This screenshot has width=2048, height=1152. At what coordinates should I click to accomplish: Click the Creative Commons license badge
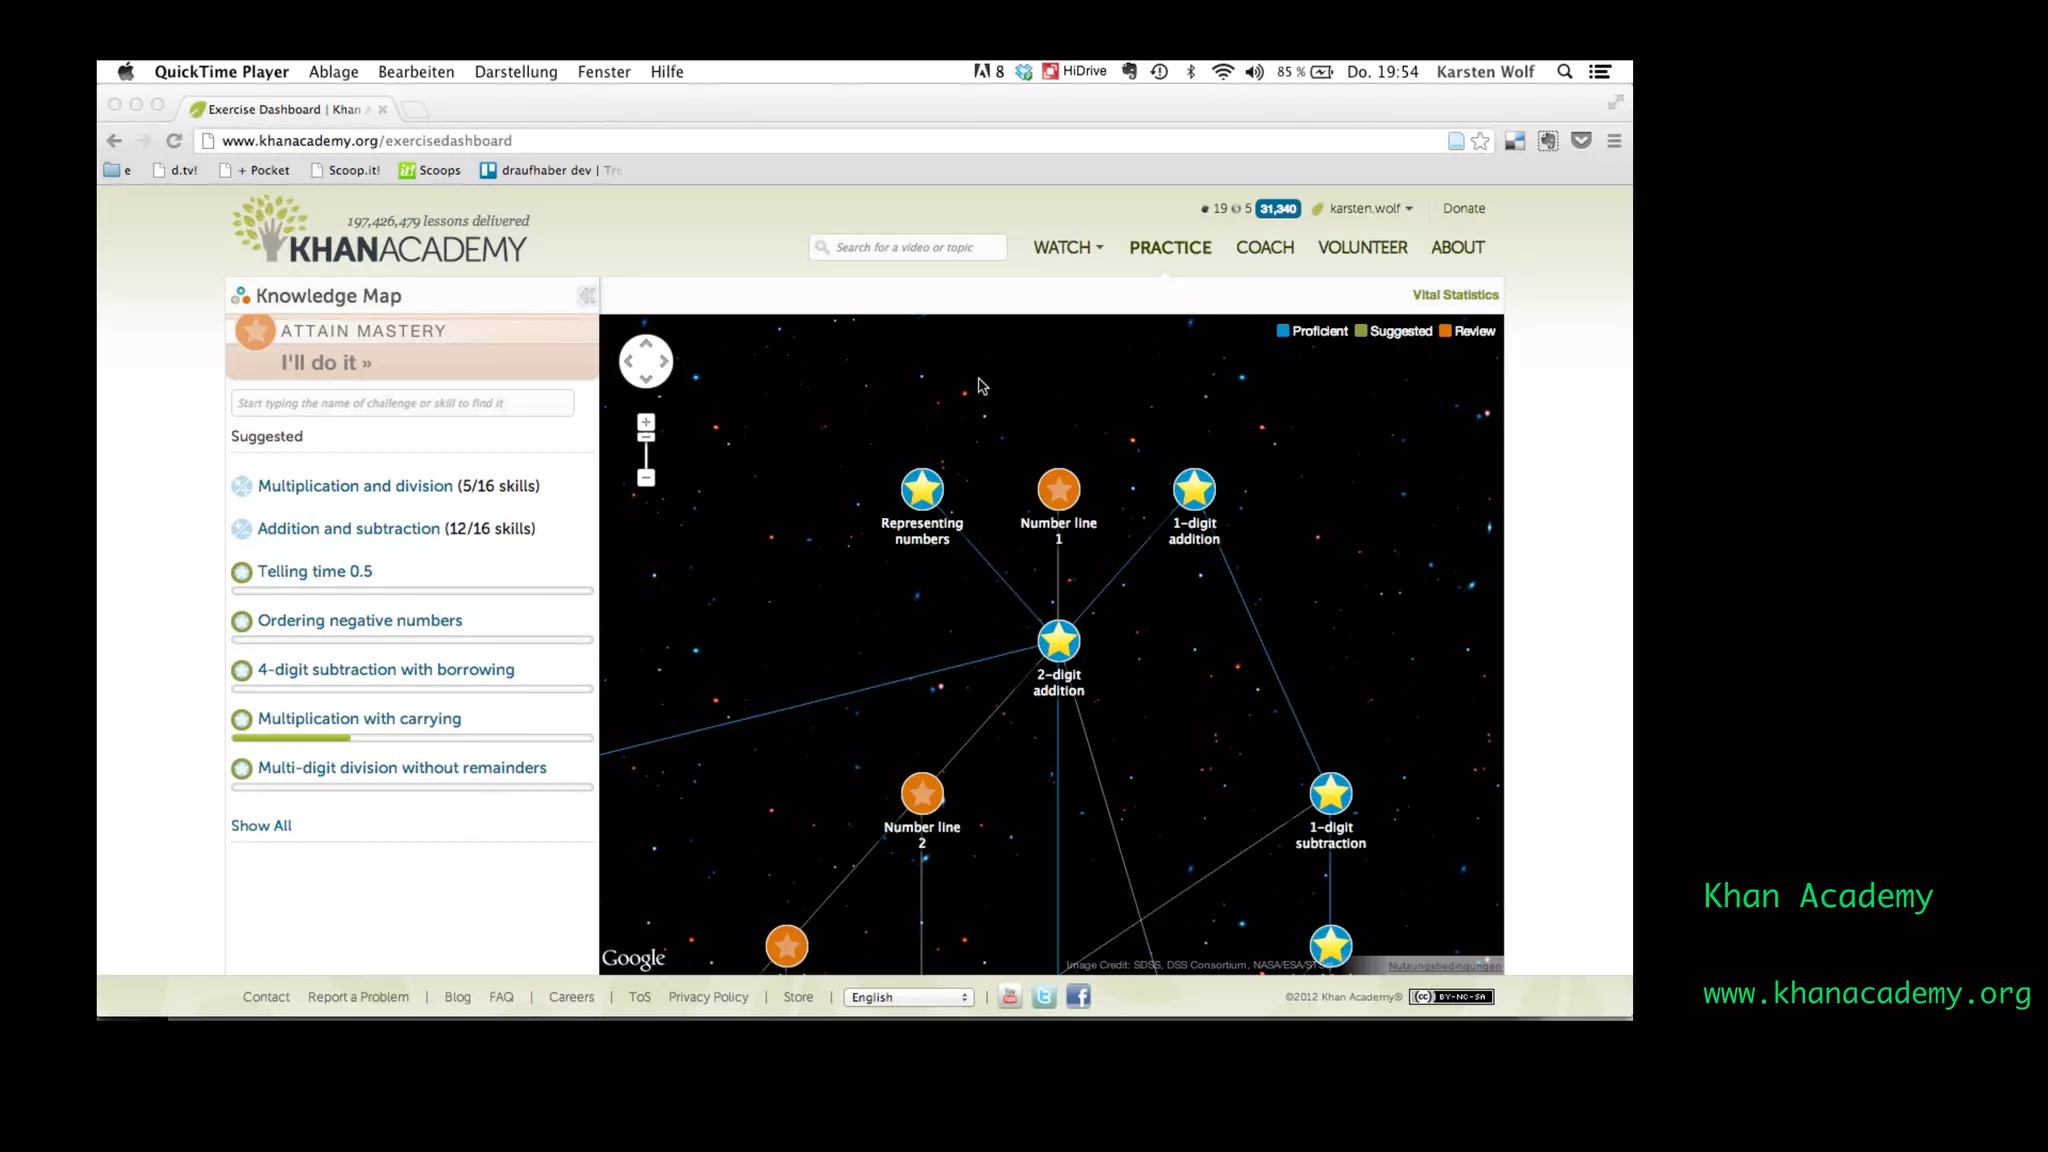[x=1451, y=996]
